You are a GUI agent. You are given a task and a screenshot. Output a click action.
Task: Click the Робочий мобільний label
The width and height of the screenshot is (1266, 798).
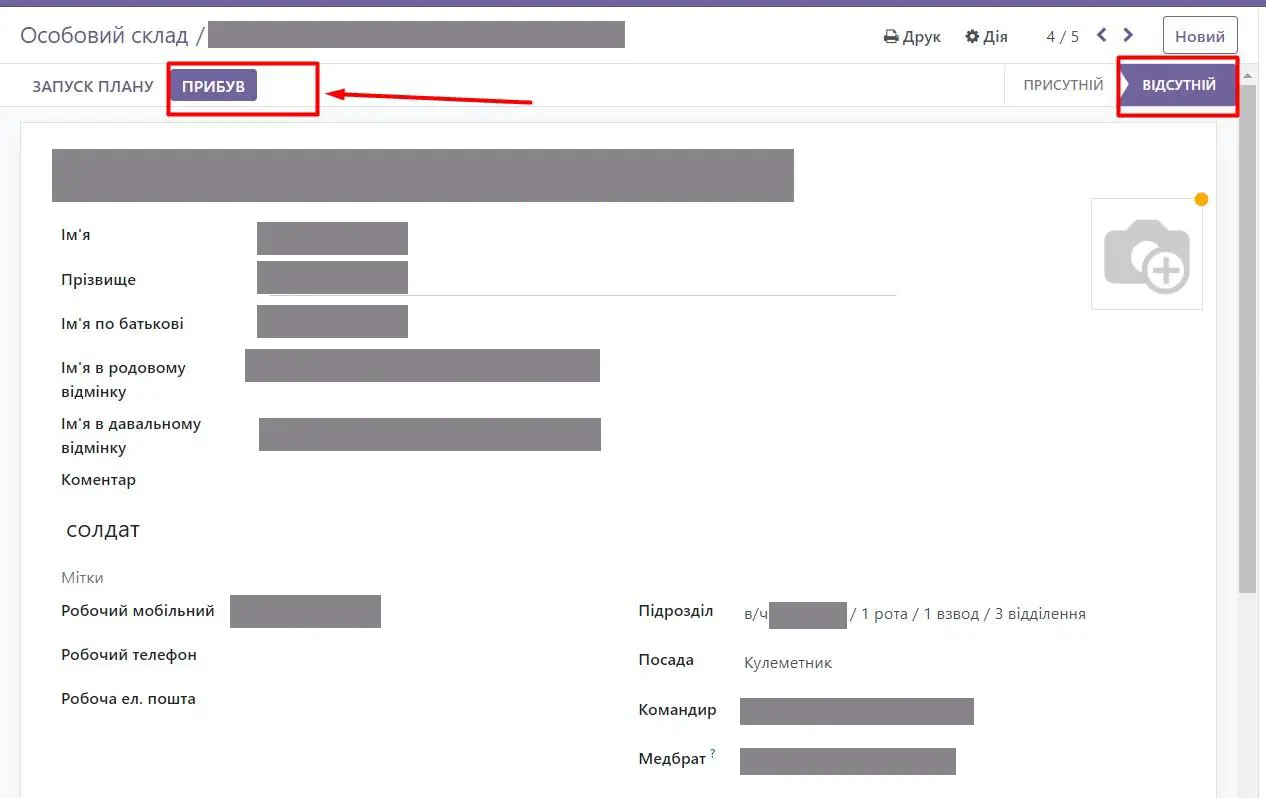(138, 611)
